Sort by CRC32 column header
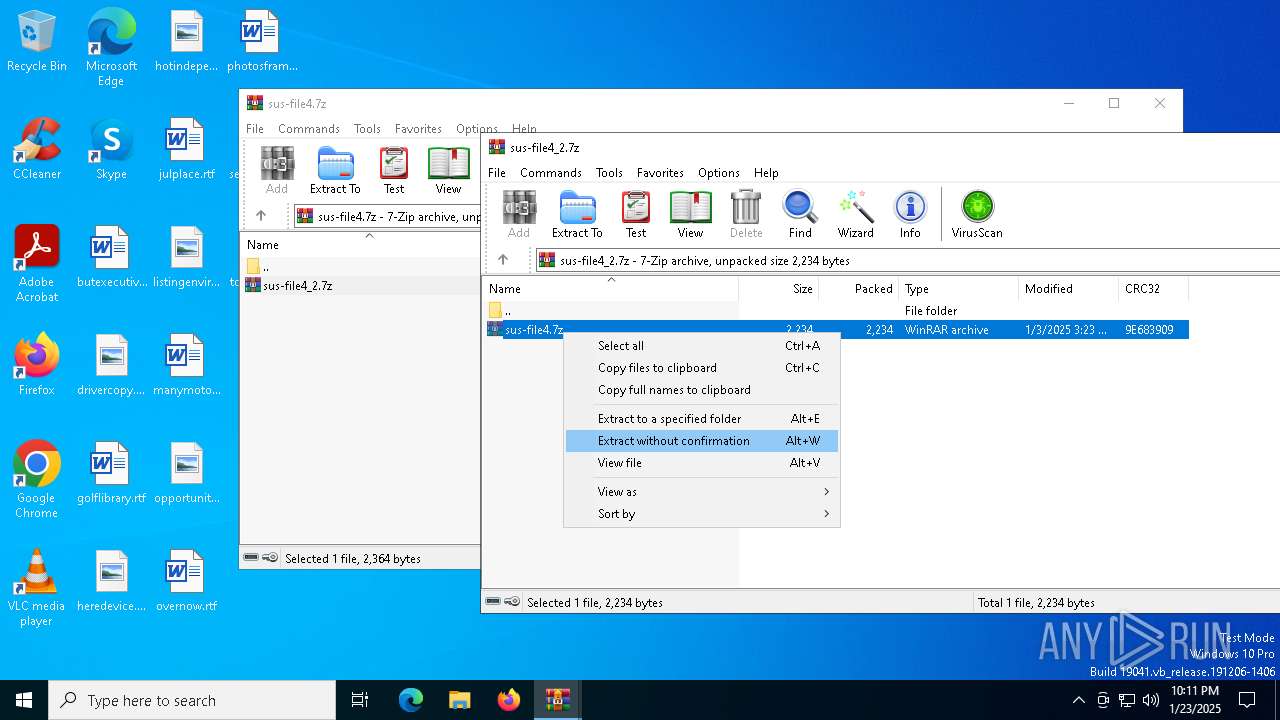Viewport: 1280px width, 720px height. [1153, 289]
